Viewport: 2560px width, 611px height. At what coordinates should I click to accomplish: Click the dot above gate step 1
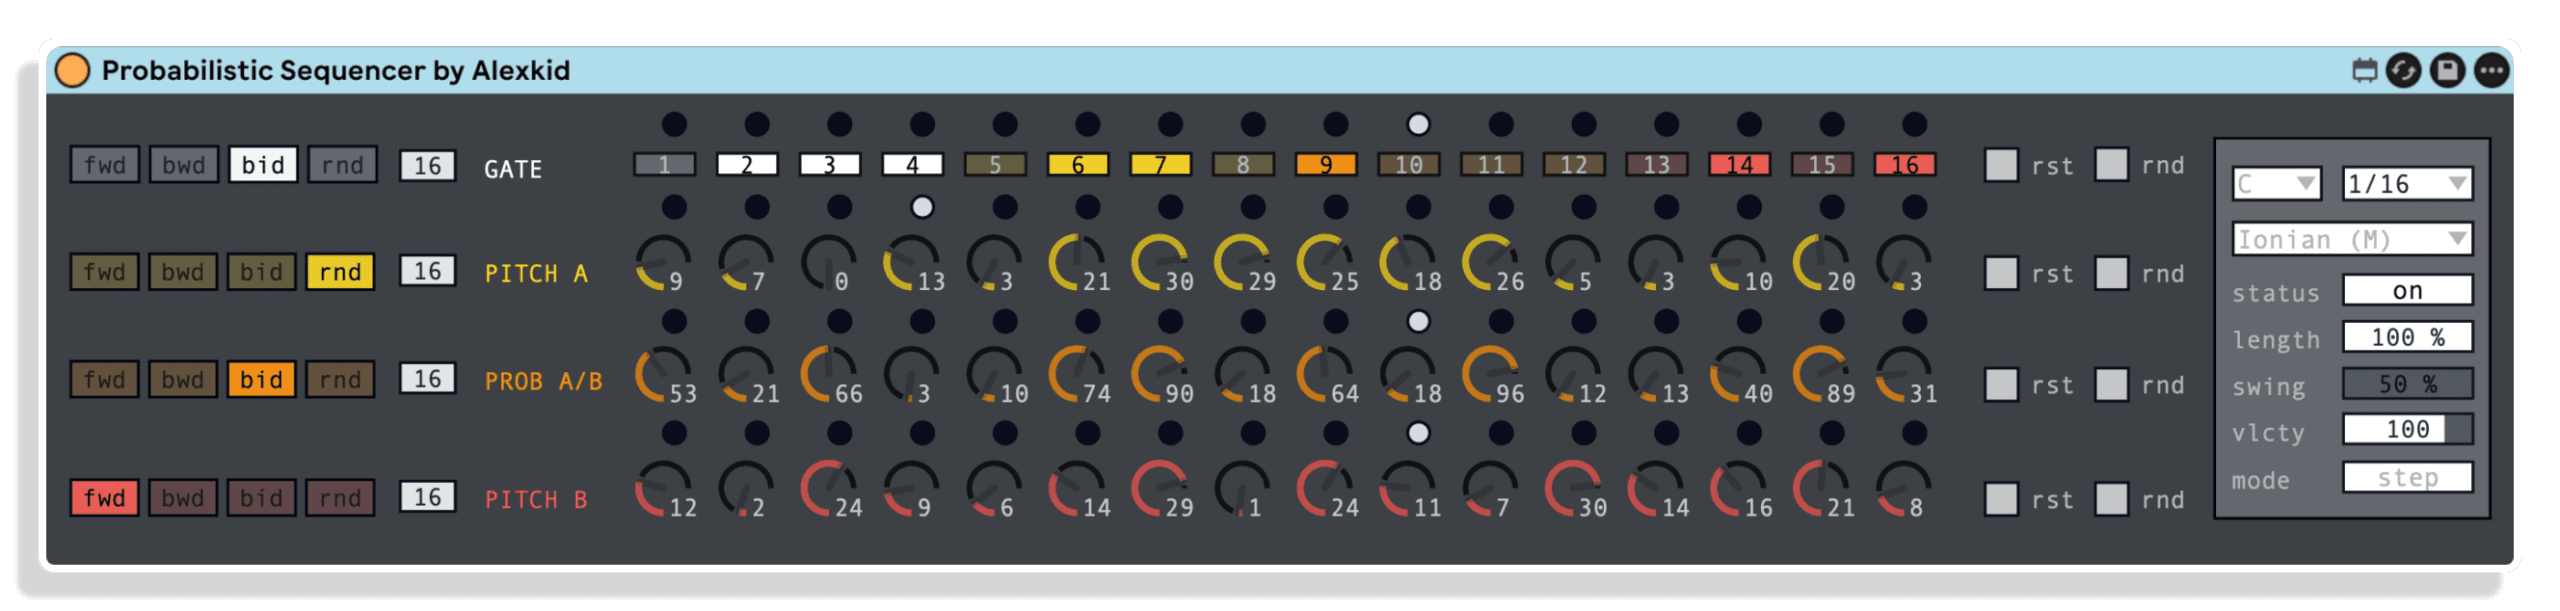(674, 125)
